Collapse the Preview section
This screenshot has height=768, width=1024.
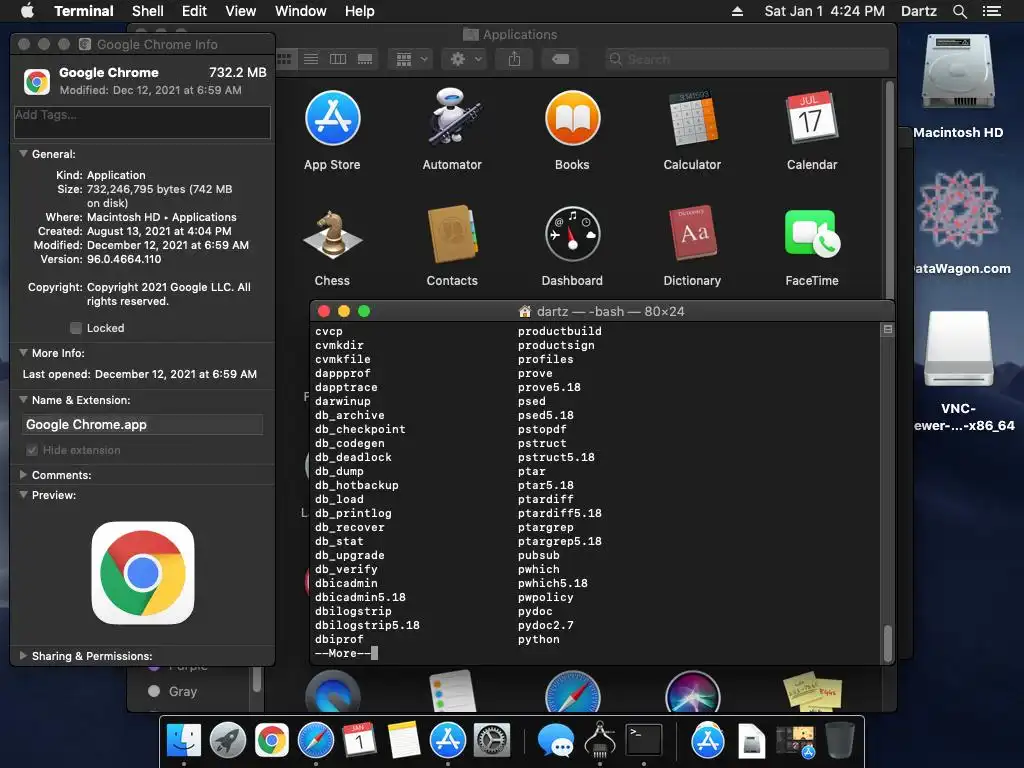(x=24, y=495)
